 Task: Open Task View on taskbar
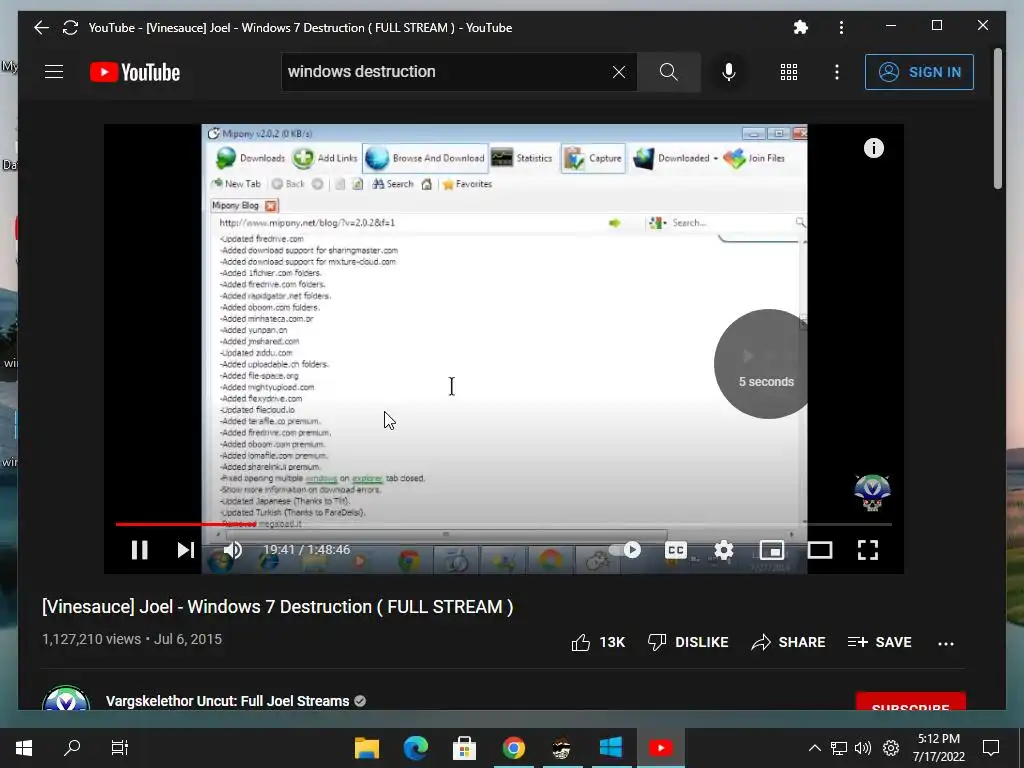tap(120, 748)
